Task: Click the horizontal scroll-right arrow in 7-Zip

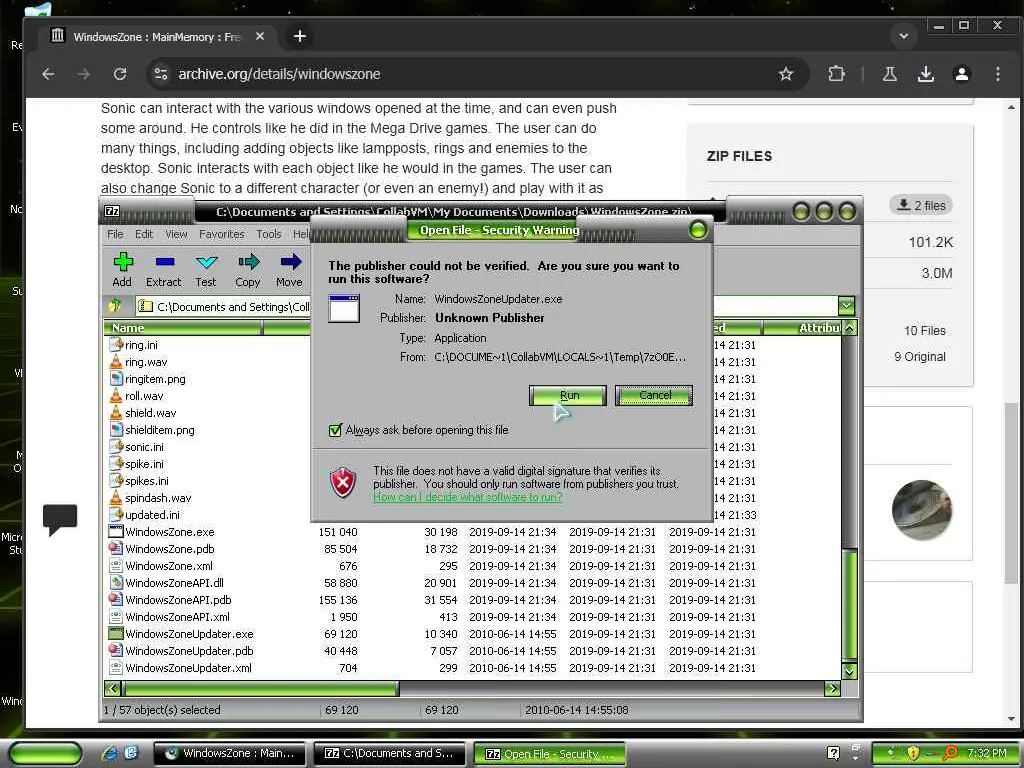Action: tap(833, 688)
